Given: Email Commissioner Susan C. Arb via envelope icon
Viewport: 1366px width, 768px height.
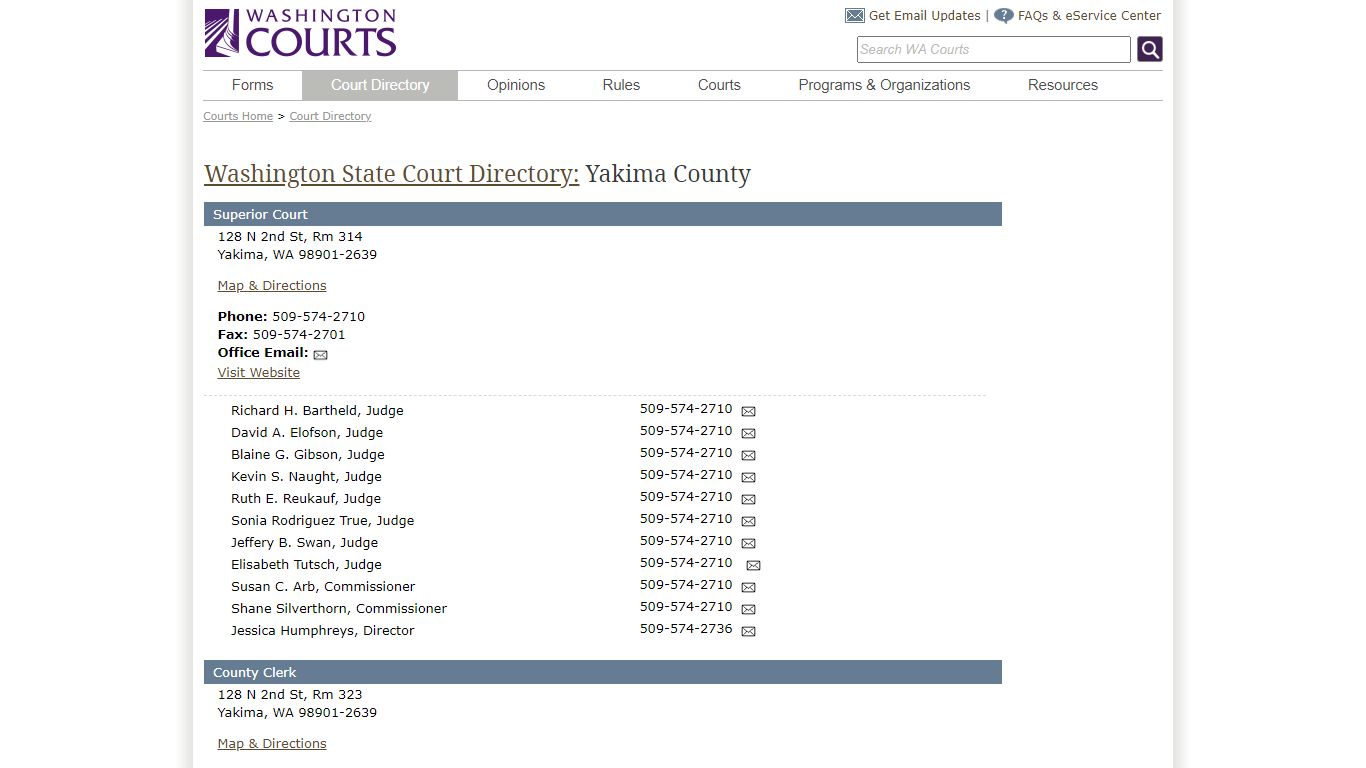Looking at the screenshot, I should (x=748, y=587).
